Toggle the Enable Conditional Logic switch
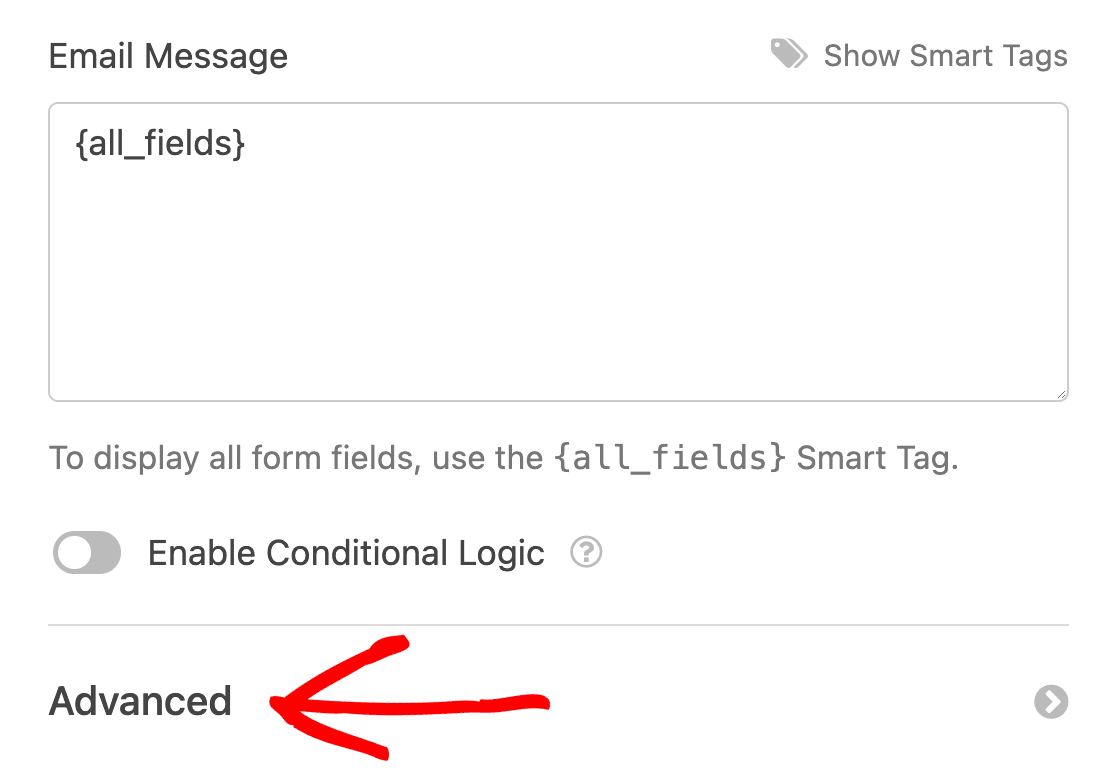 pos(87,552)
